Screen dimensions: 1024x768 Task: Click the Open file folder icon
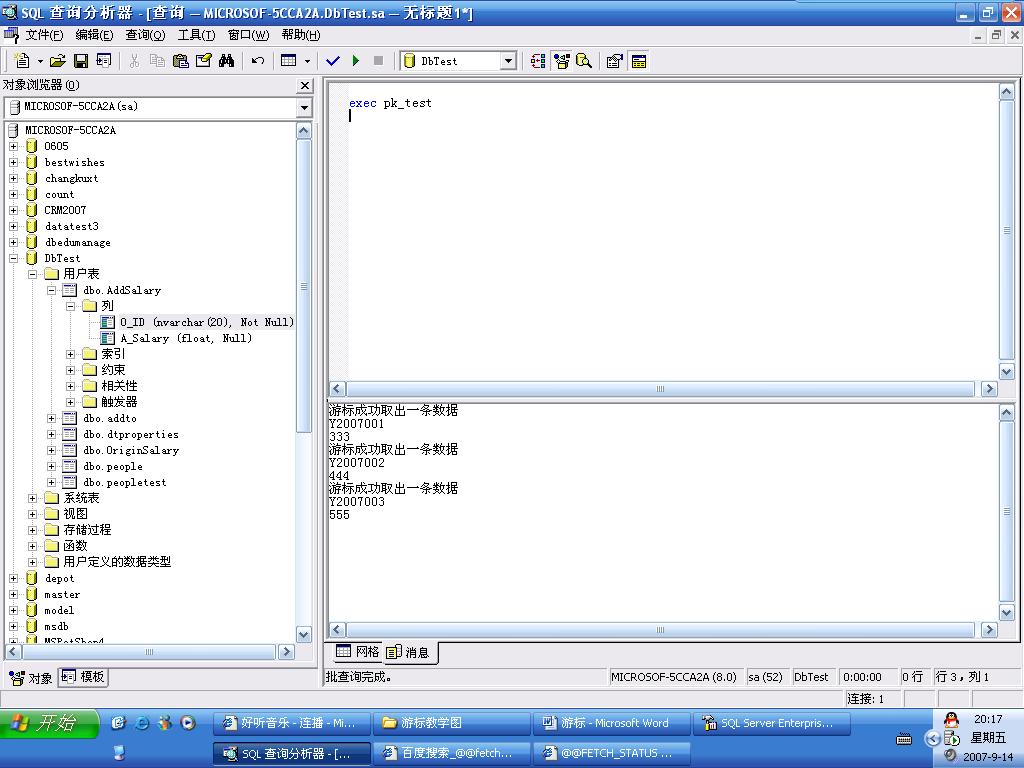pyautogui.click(x=57, y=61)
